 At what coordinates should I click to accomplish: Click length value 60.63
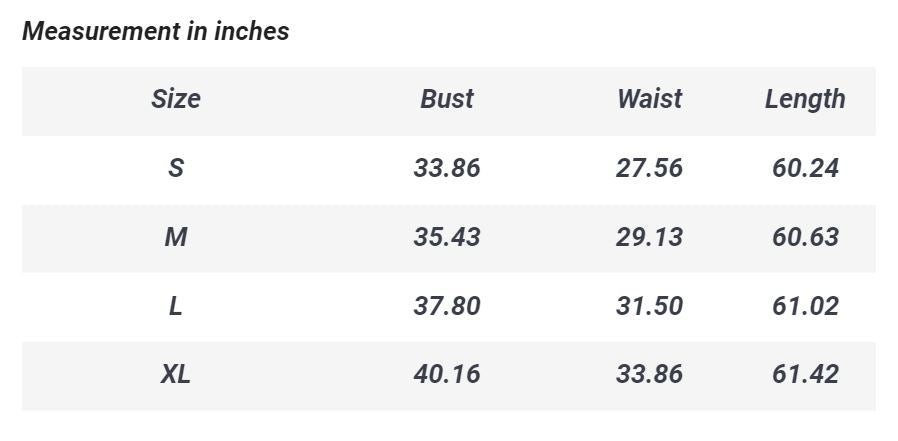point(805,237)
